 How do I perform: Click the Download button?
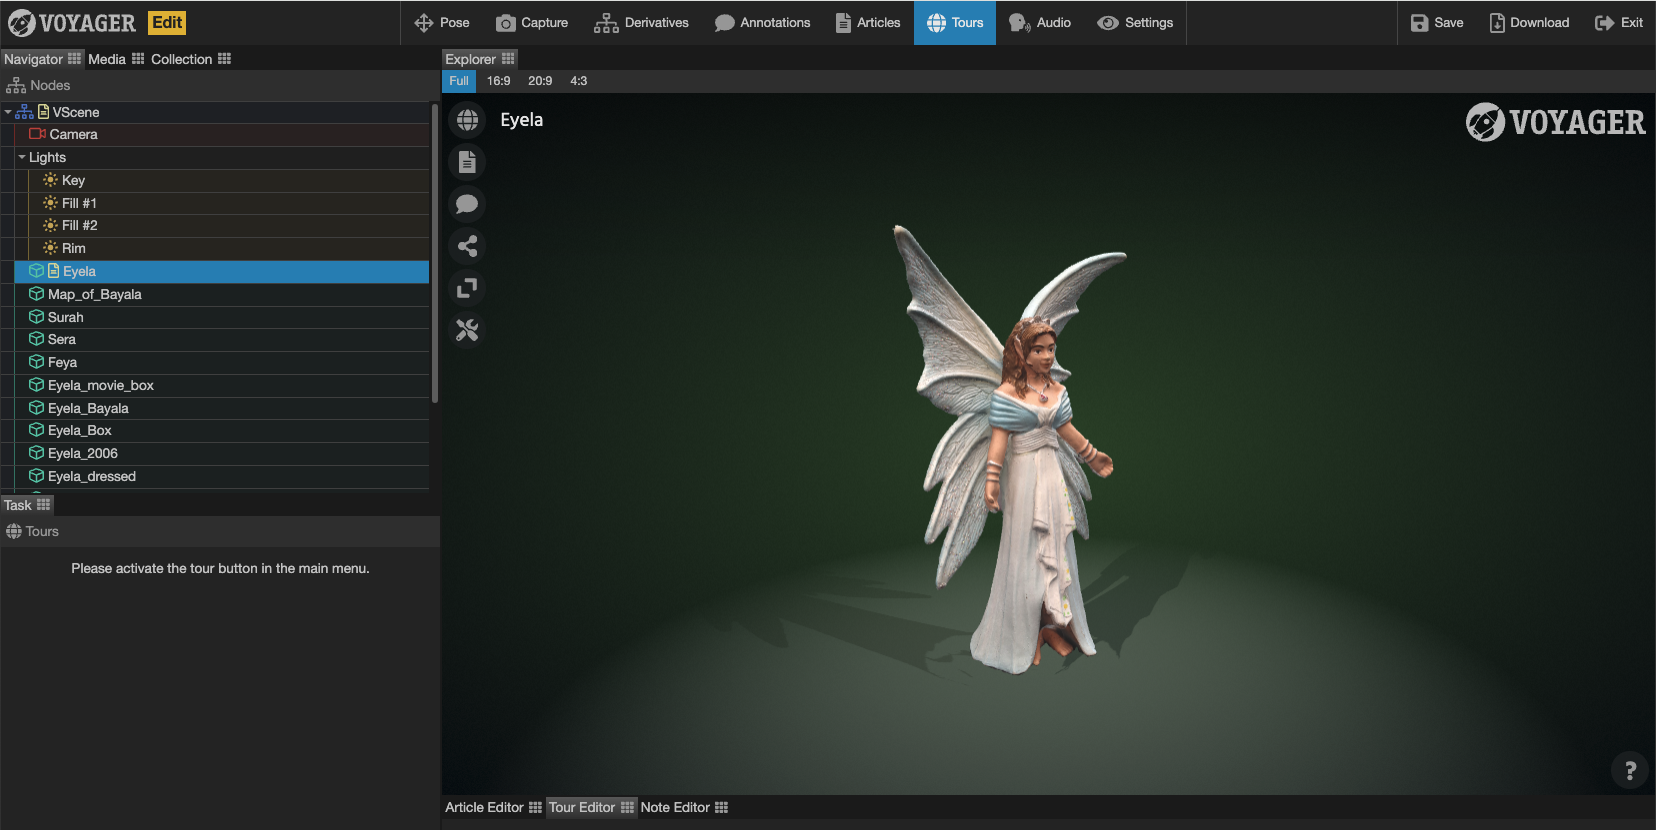click(1529, 22)
